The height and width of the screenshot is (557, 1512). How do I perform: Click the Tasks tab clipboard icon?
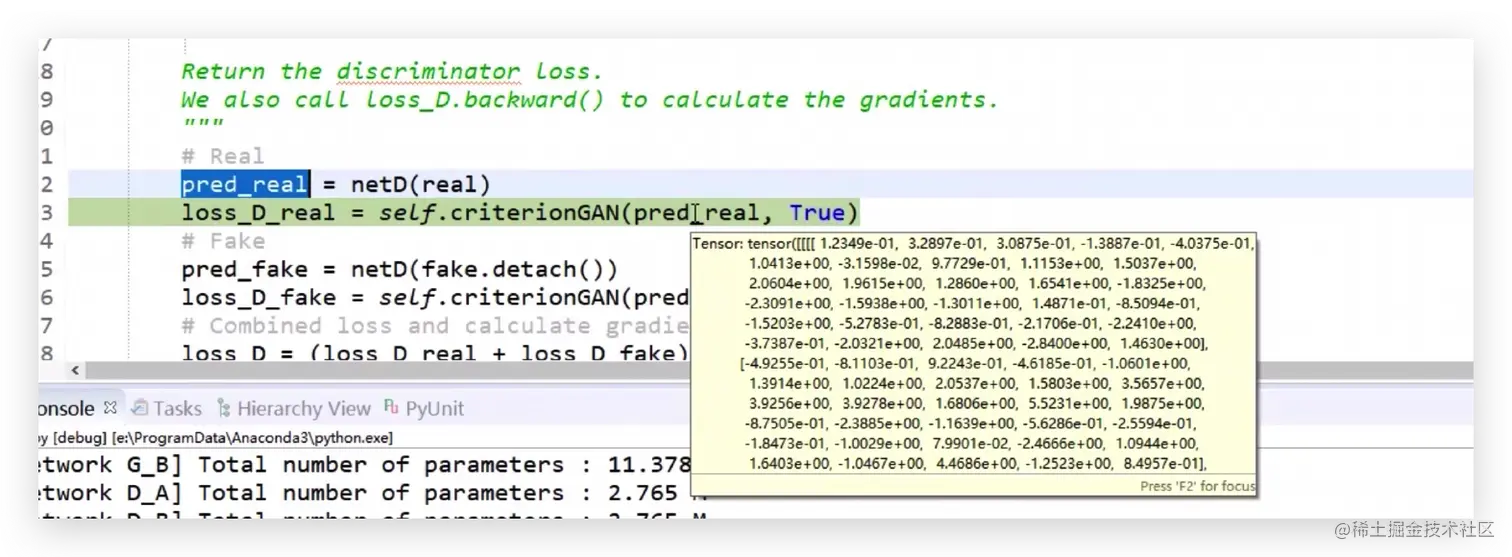(140, 408)
